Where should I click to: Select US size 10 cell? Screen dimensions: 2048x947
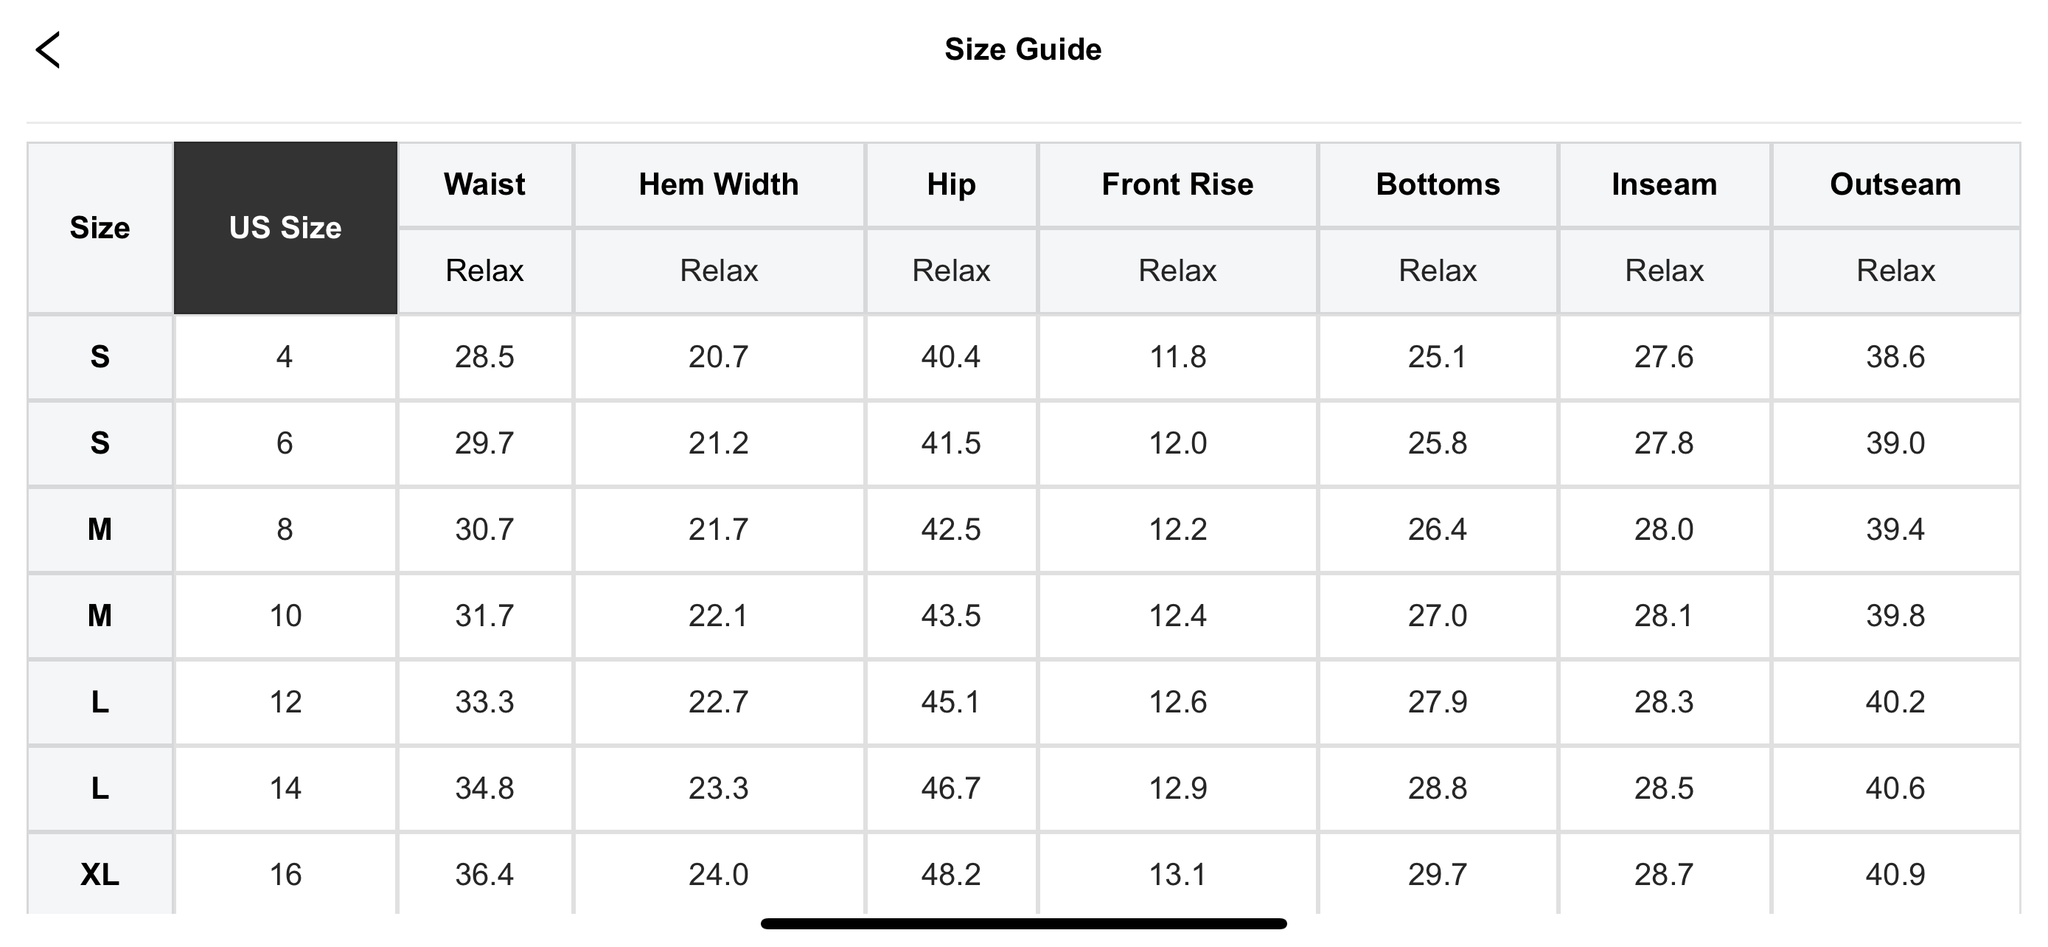(285, 615)
